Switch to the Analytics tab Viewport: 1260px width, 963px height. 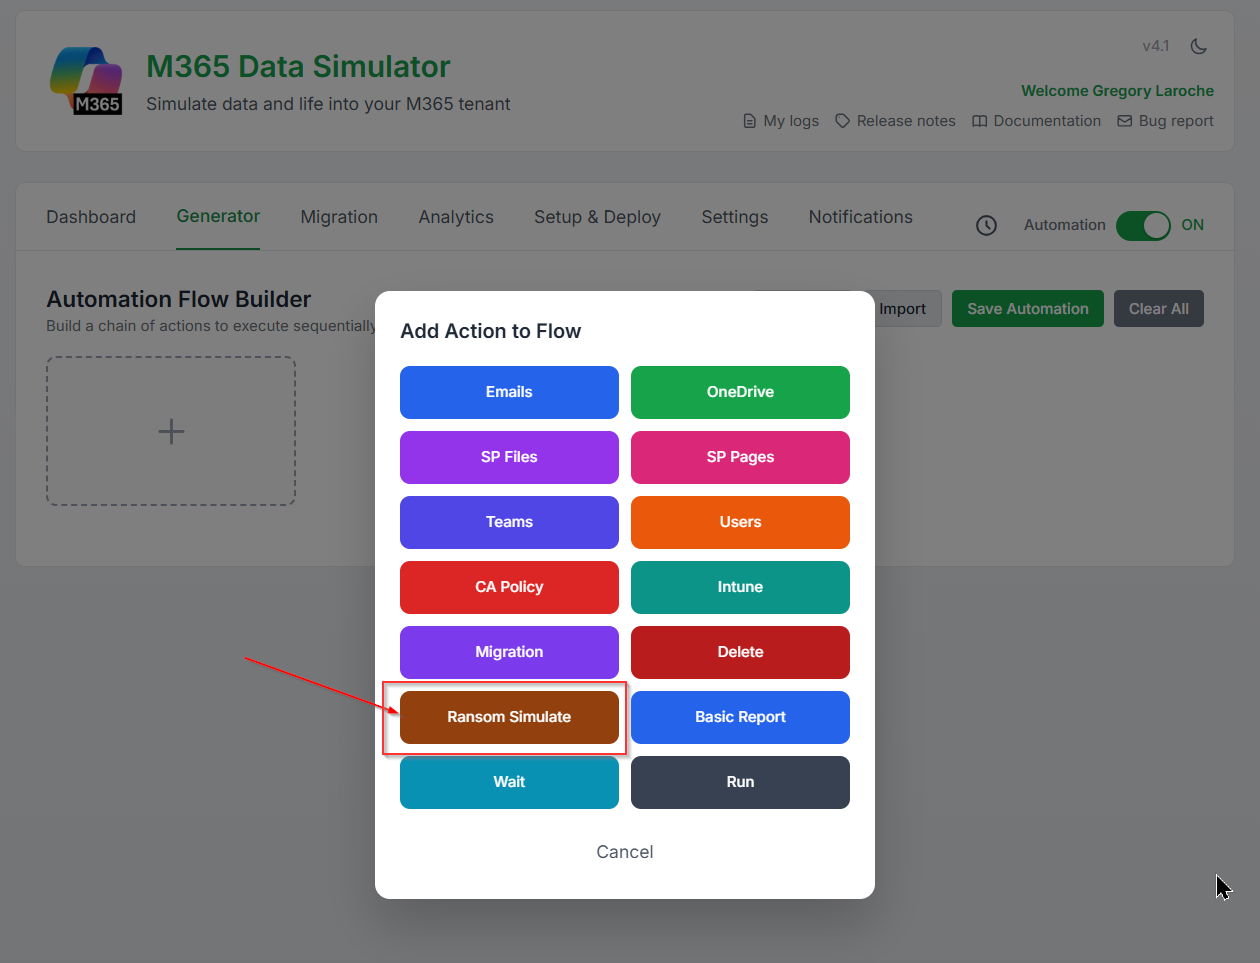coord(456,217)
